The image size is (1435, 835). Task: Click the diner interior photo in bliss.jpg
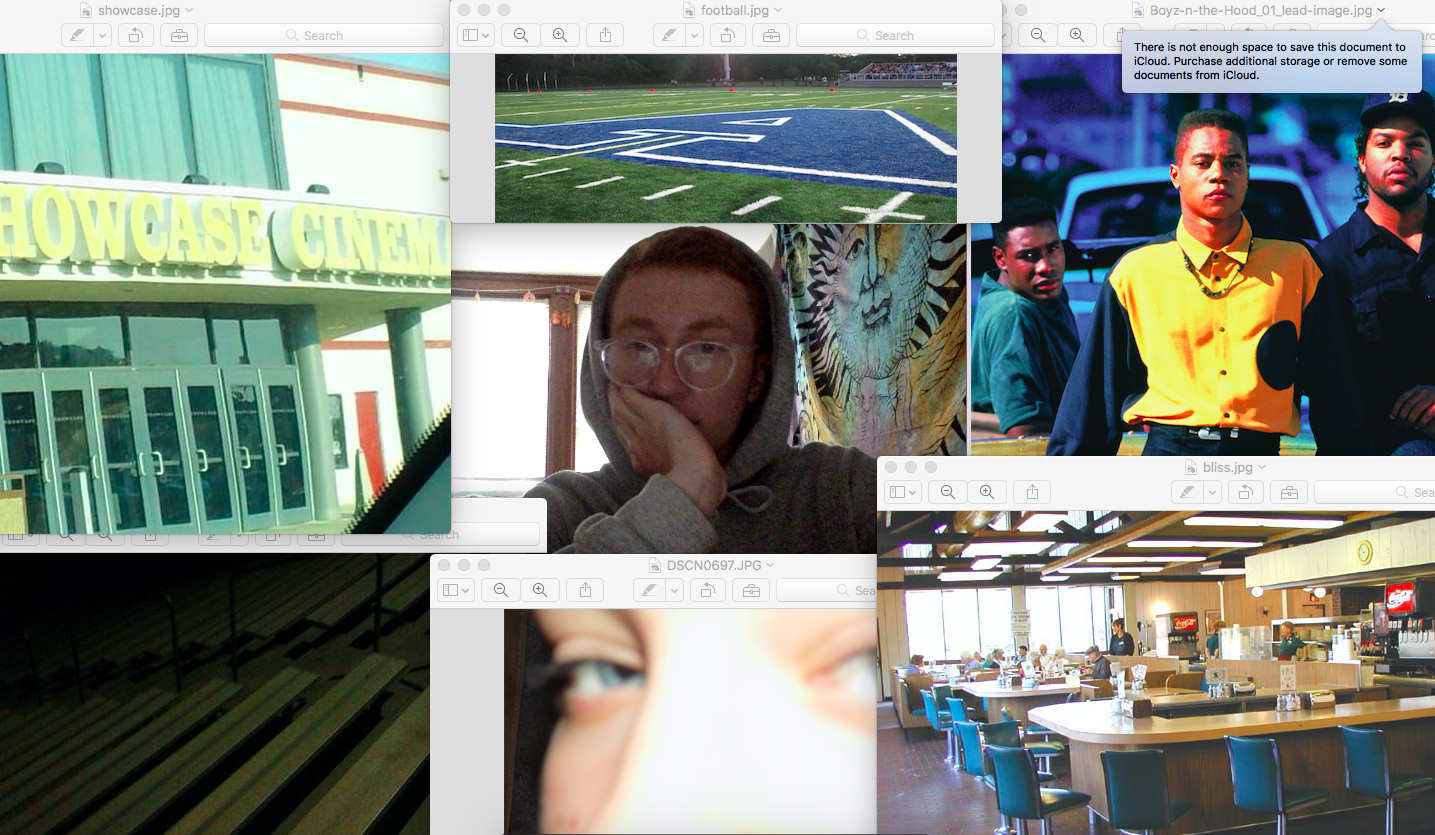point(1156,673)
